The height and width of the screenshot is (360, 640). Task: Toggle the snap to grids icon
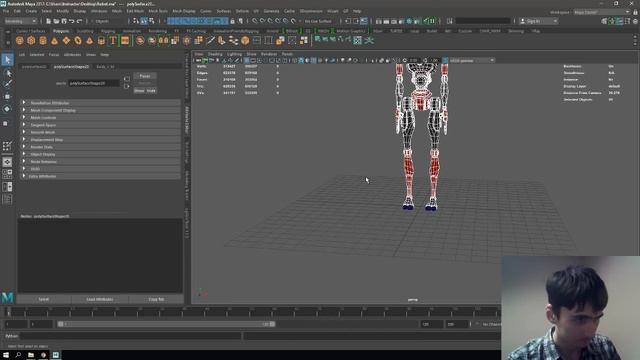(x=255, y=21)
